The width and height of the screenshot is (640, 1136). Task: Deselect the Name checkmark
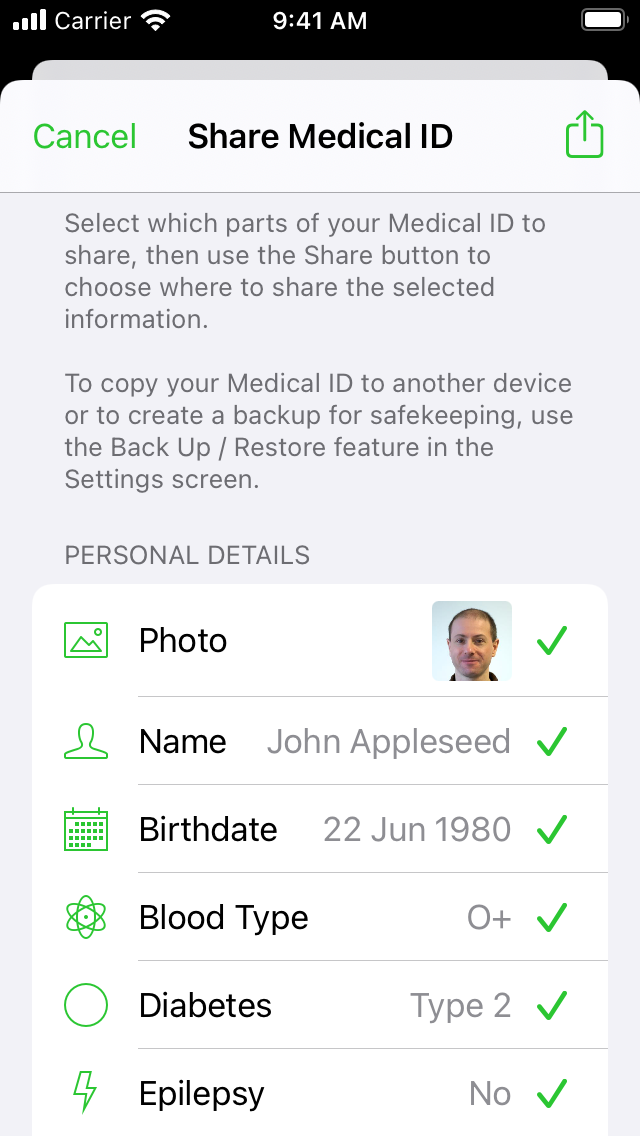click(552, 741)
